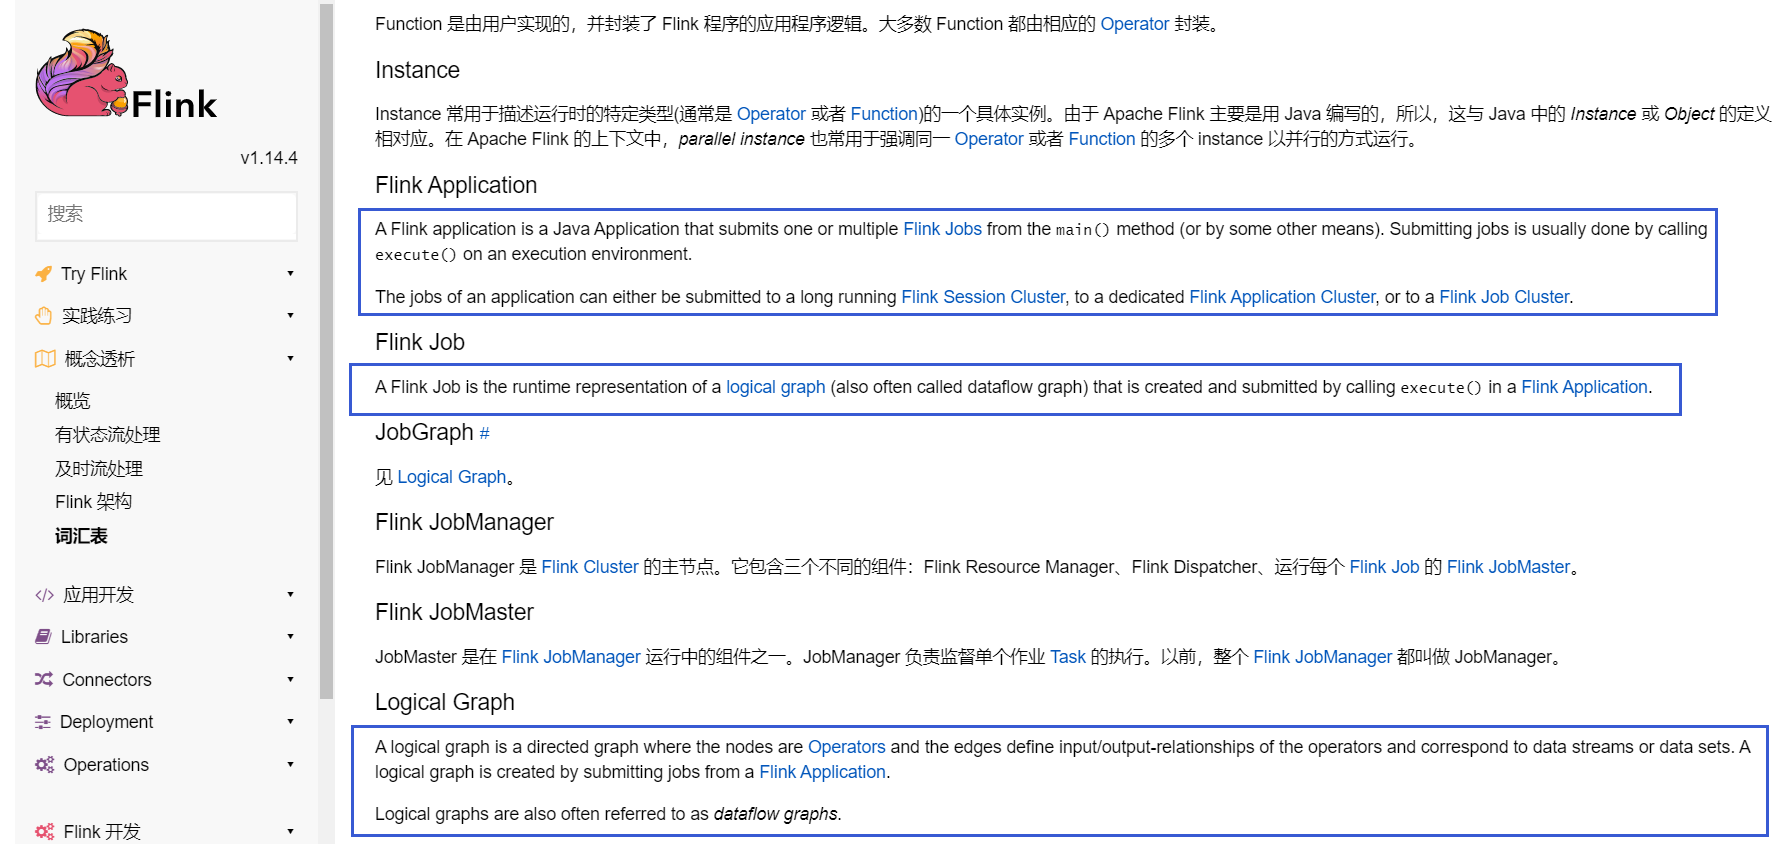Click the code icon beside 应用开发

coord(44,595)
